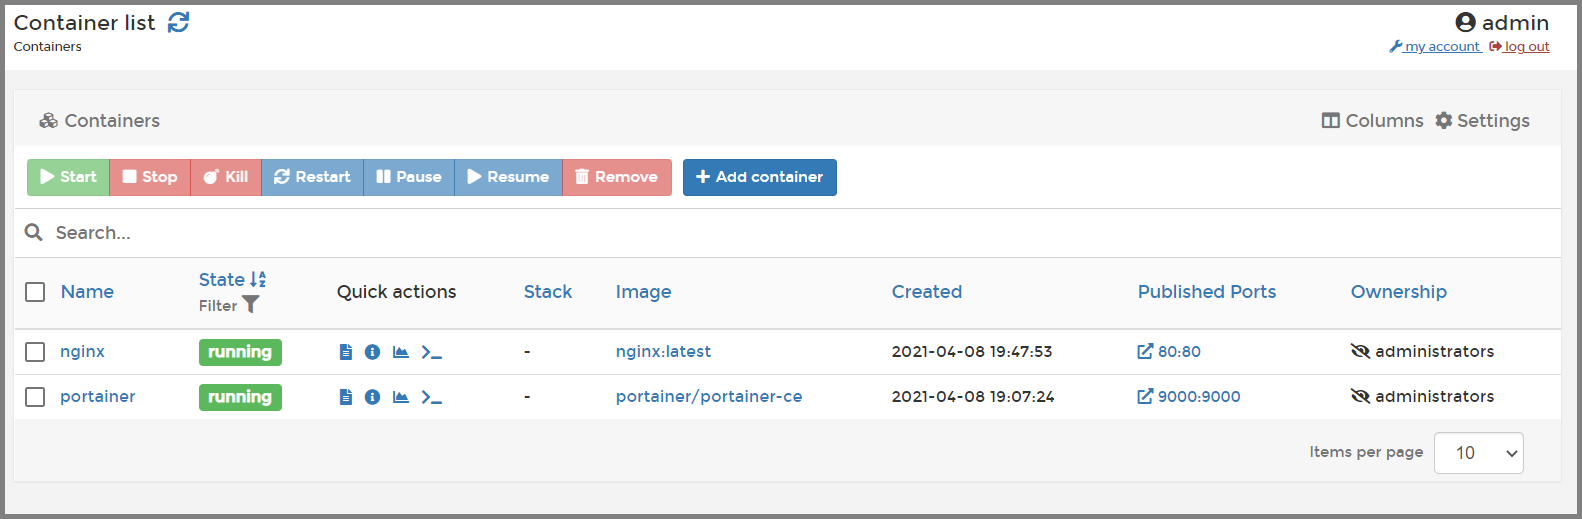This screenshot has width=1582, height=519.
Task: Open the nginx:latest image link
Action: pyautogui.click(x=663, y=352)
